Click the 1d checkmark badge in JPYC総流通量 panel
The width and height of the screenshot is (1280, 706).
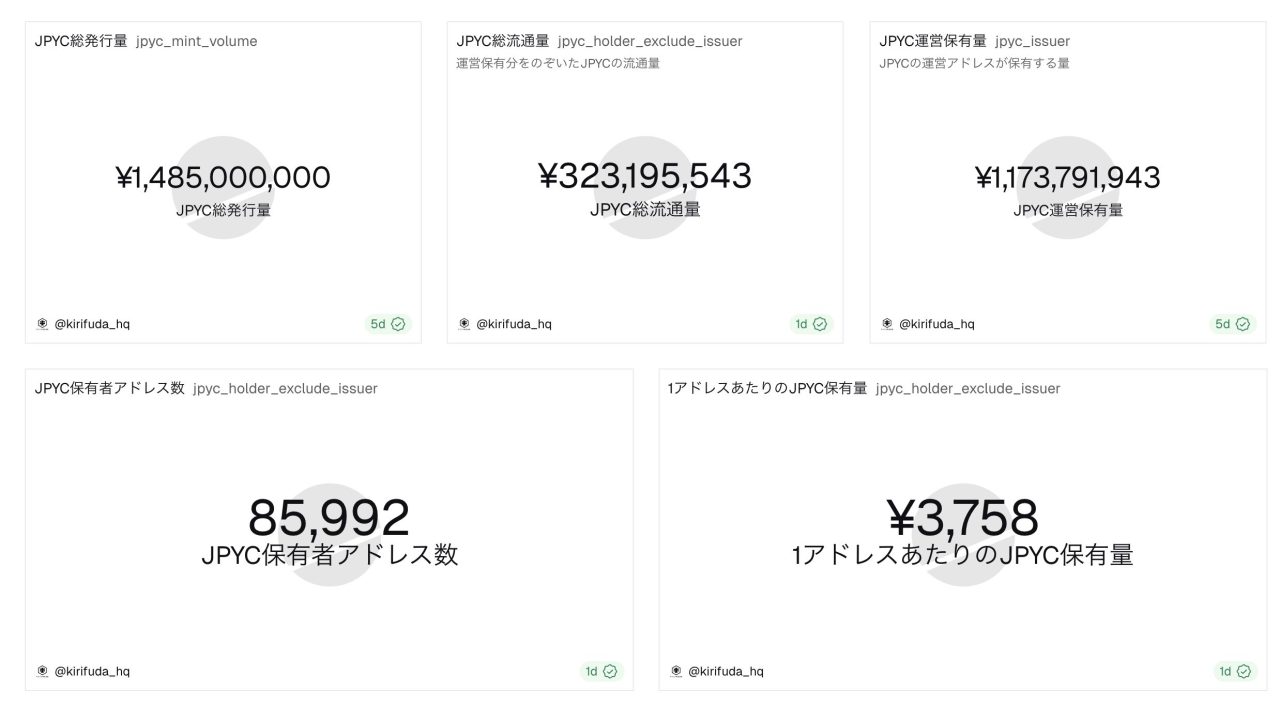point(810,324)
